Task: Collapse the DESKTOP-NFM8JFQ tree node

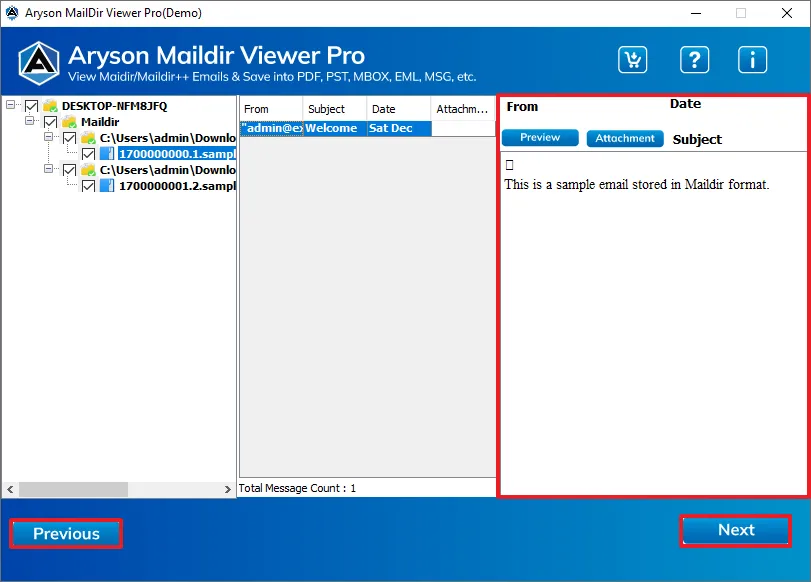Action: point(10,105)
